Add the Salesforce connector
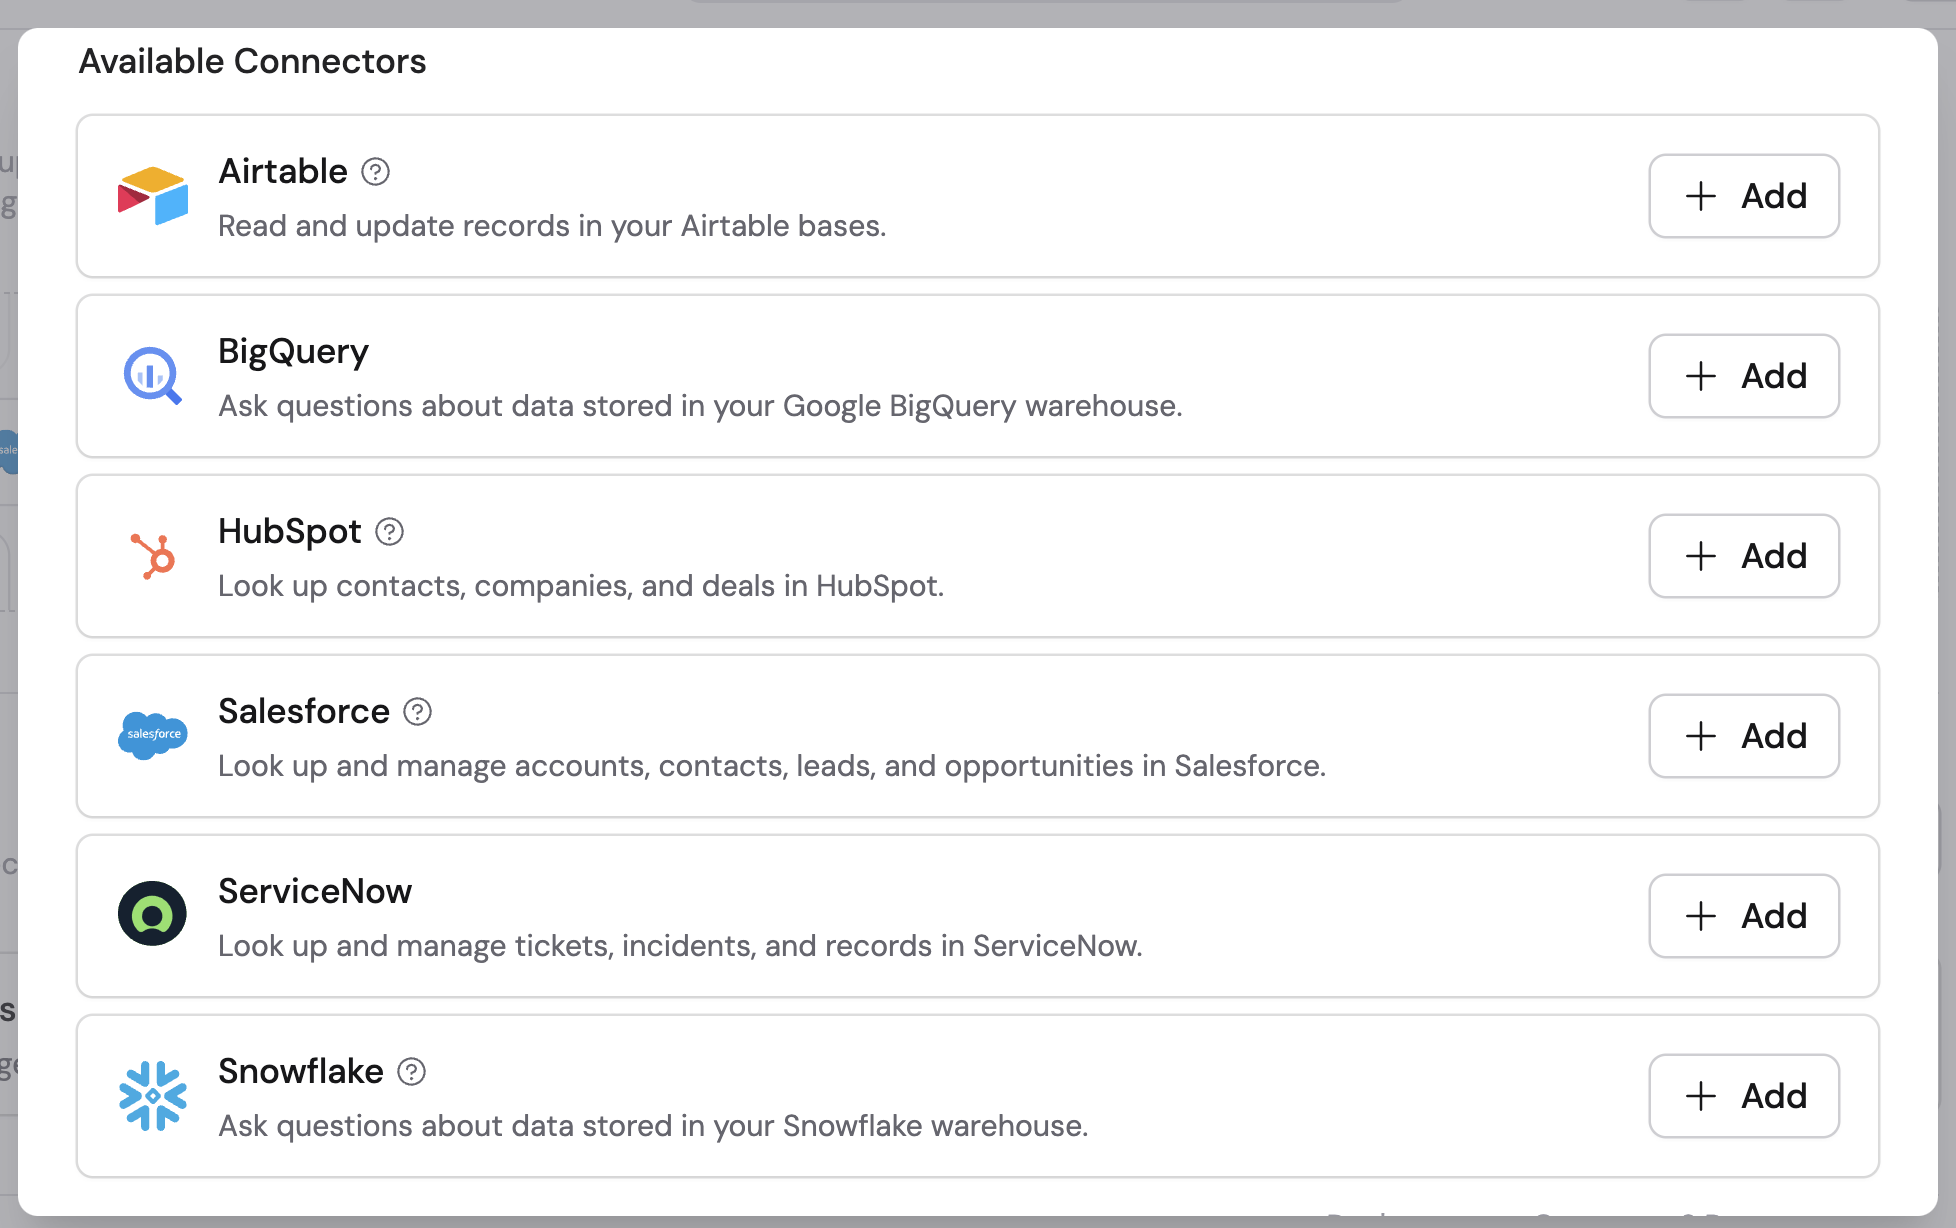 click(1743, 736)
